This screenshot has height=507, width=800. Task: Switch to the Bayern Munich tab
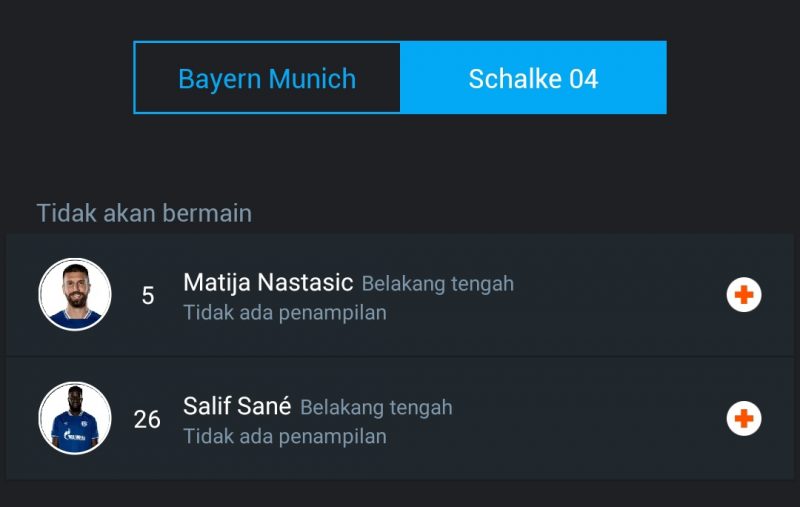[x=267, y=78]
